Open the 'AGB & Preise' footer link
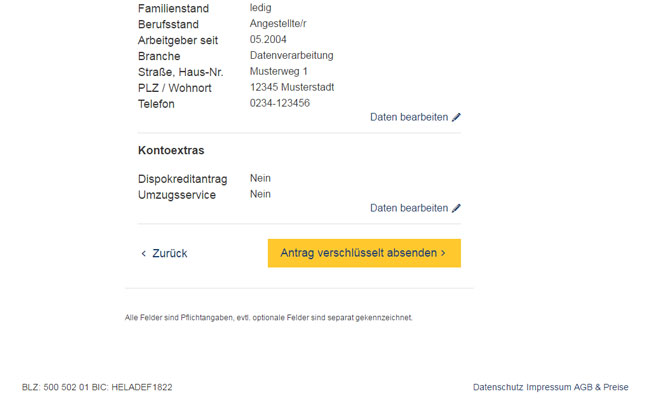 coord(601,387)
